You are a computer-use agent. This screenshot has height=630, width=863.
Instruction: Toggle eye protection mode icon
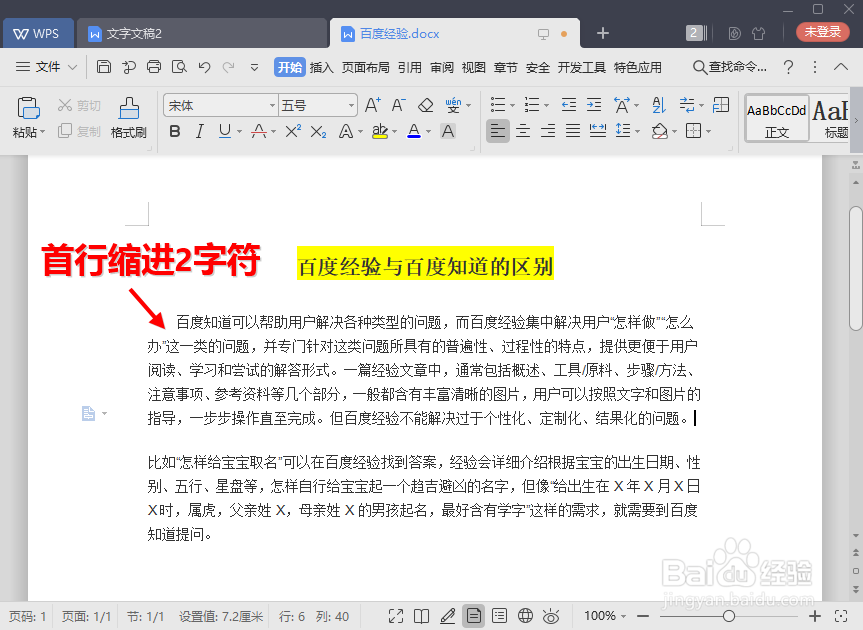[x=551, y=616]
